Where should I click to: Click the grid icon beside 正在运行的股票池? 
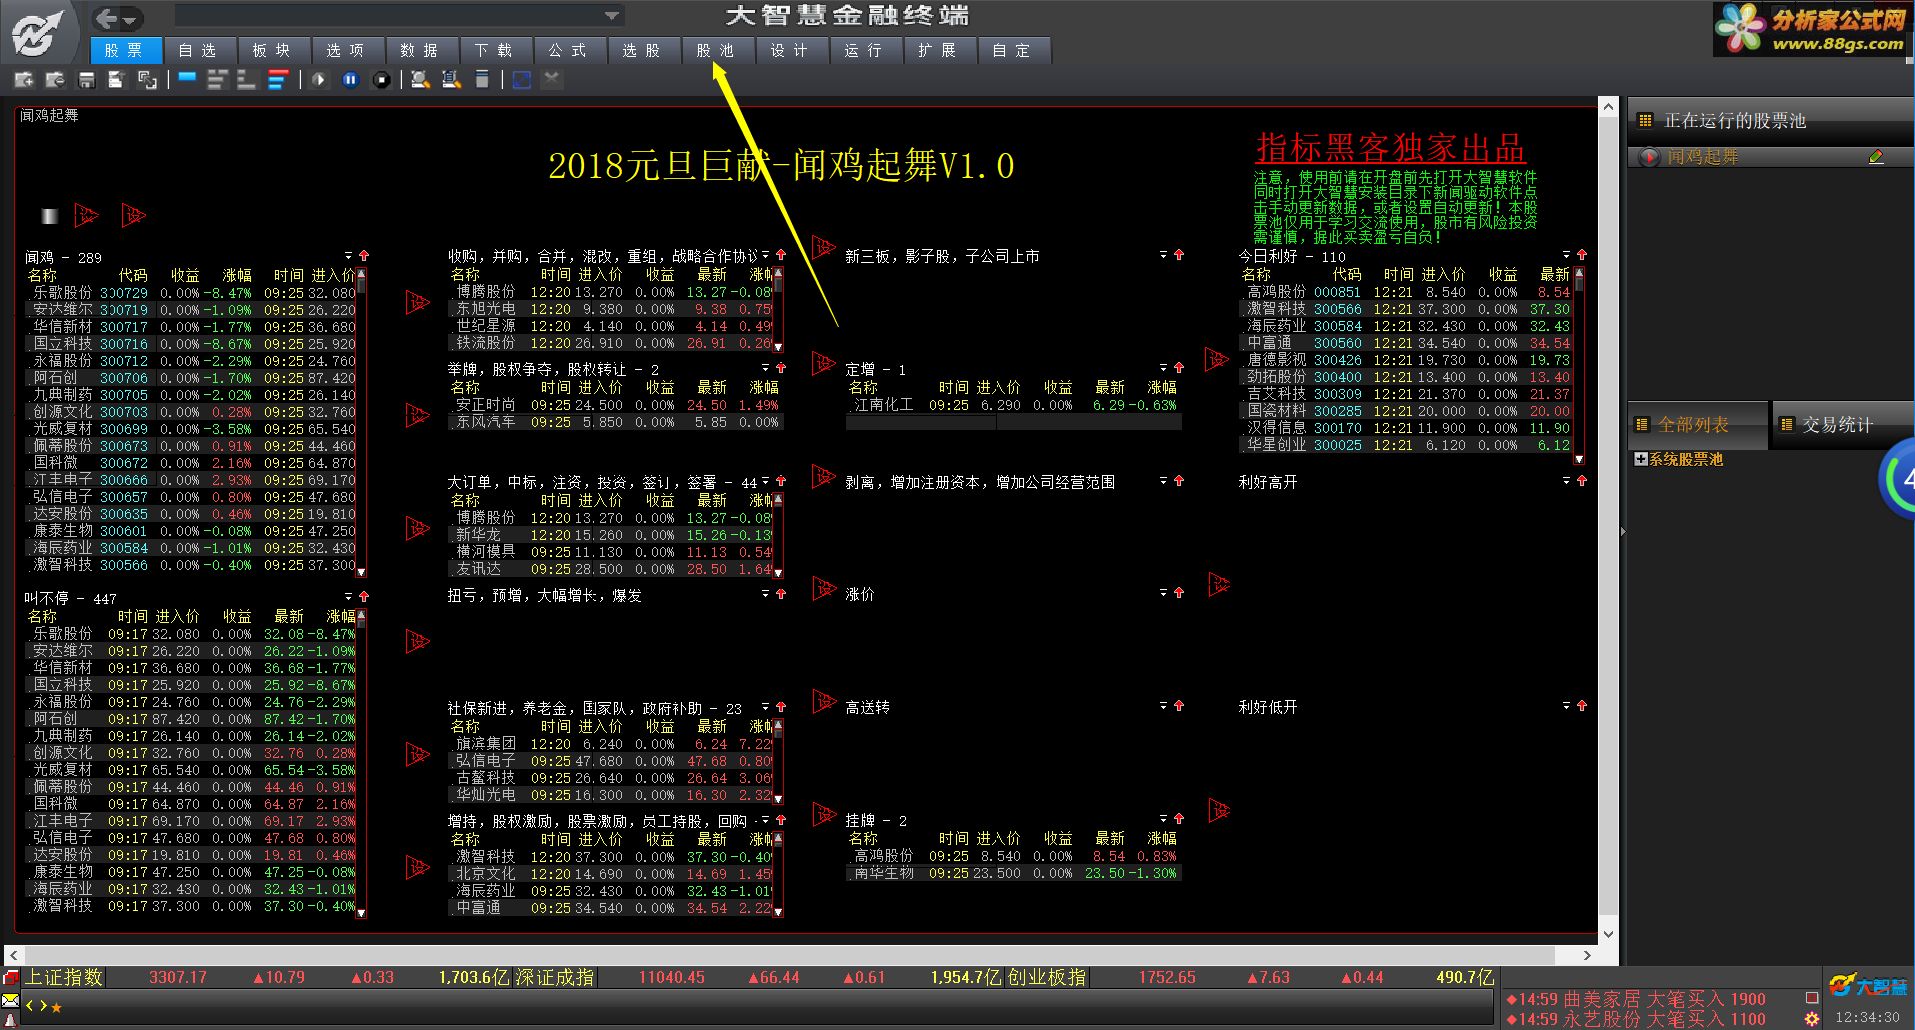tap(1645, 121)
